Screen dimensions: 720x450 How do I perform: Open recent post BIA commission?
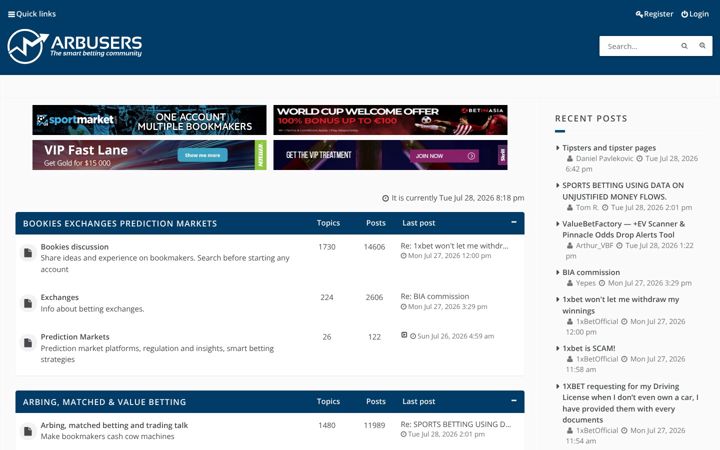pyautogui.click(x=591, y=272)
